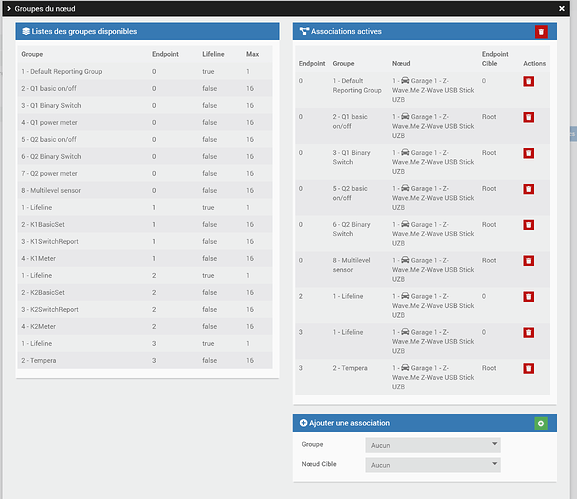Delete endpoint 3 Lifeline association
The width and height of the screenshot is (577, 499).
point(528,332)
